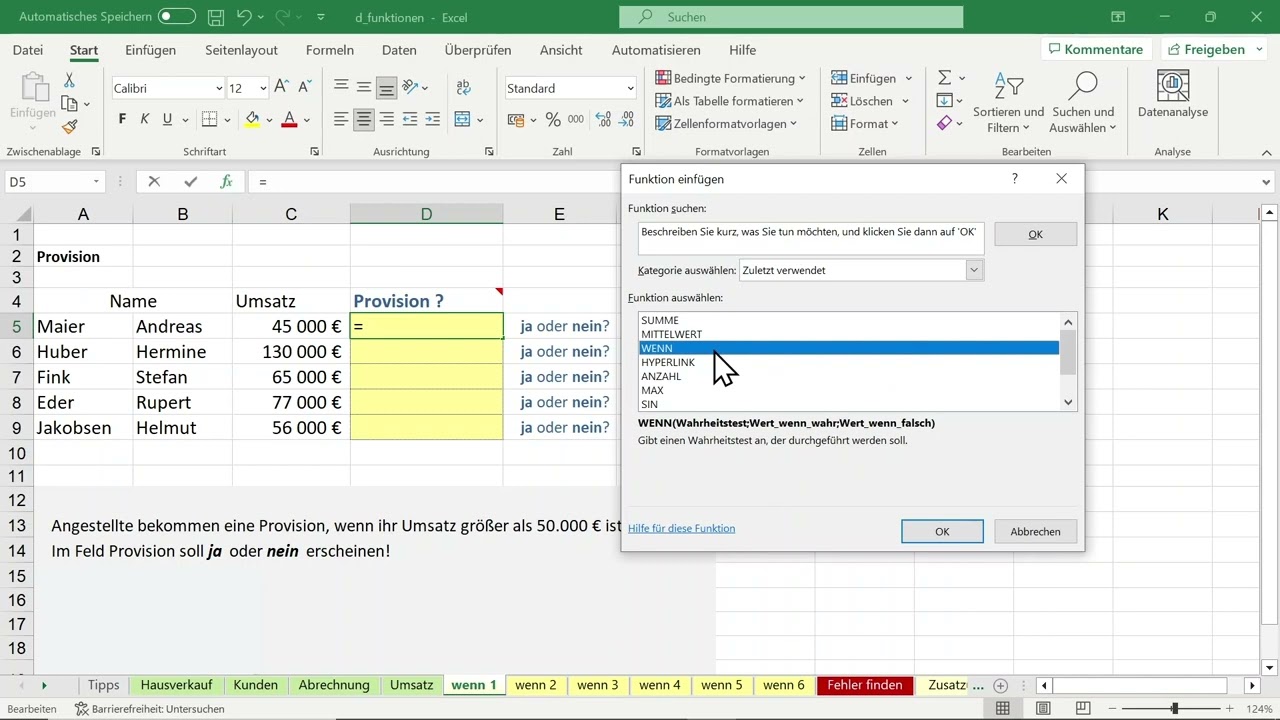Click the Merge and center icon

pyautogui.click(x=462, y=119)
